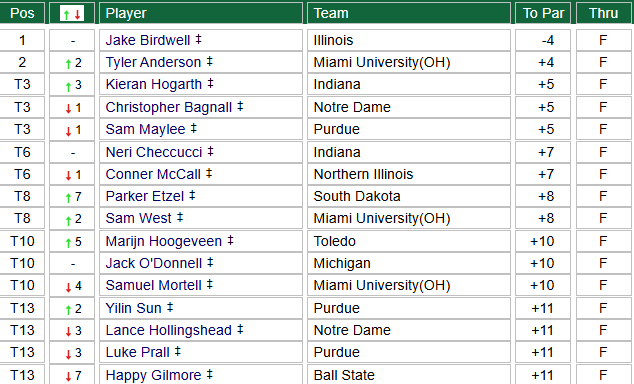The width and height of the screenshot is (634, 384).
Task: Click the up/down movement arrows column header icon
Action: (72, 14)
